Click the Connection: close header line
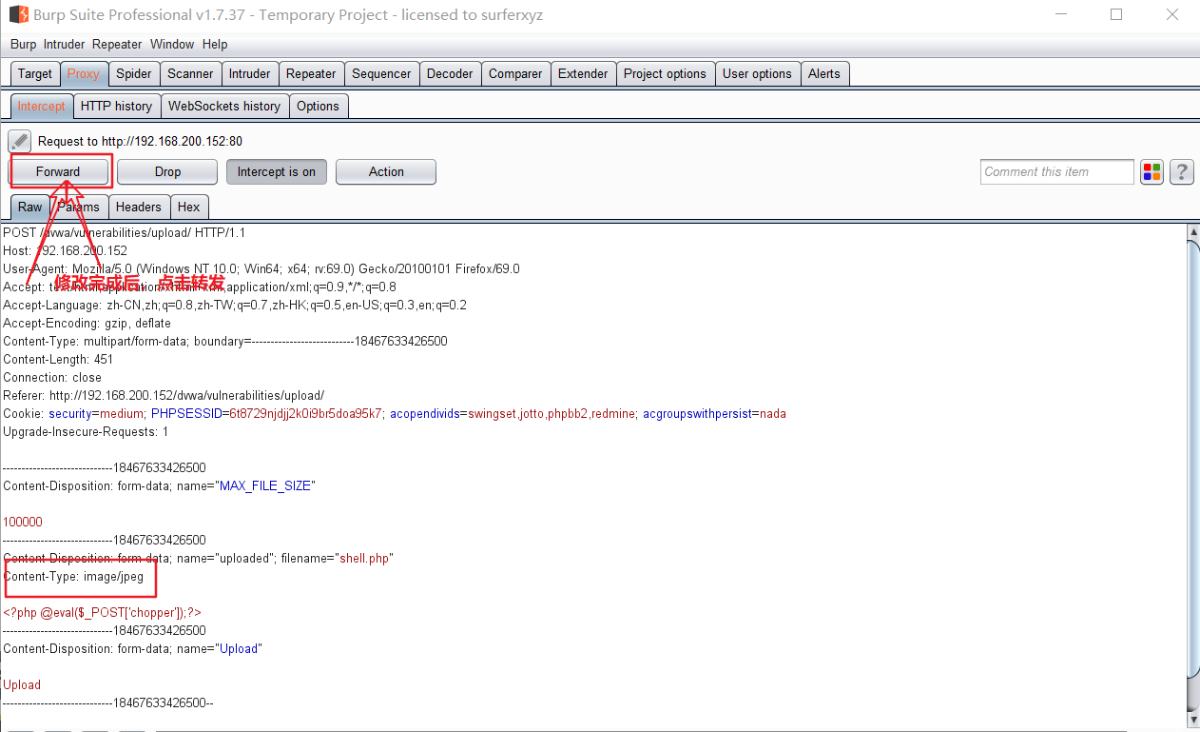Screen dimensions: 1200x732 pos(52,378)
